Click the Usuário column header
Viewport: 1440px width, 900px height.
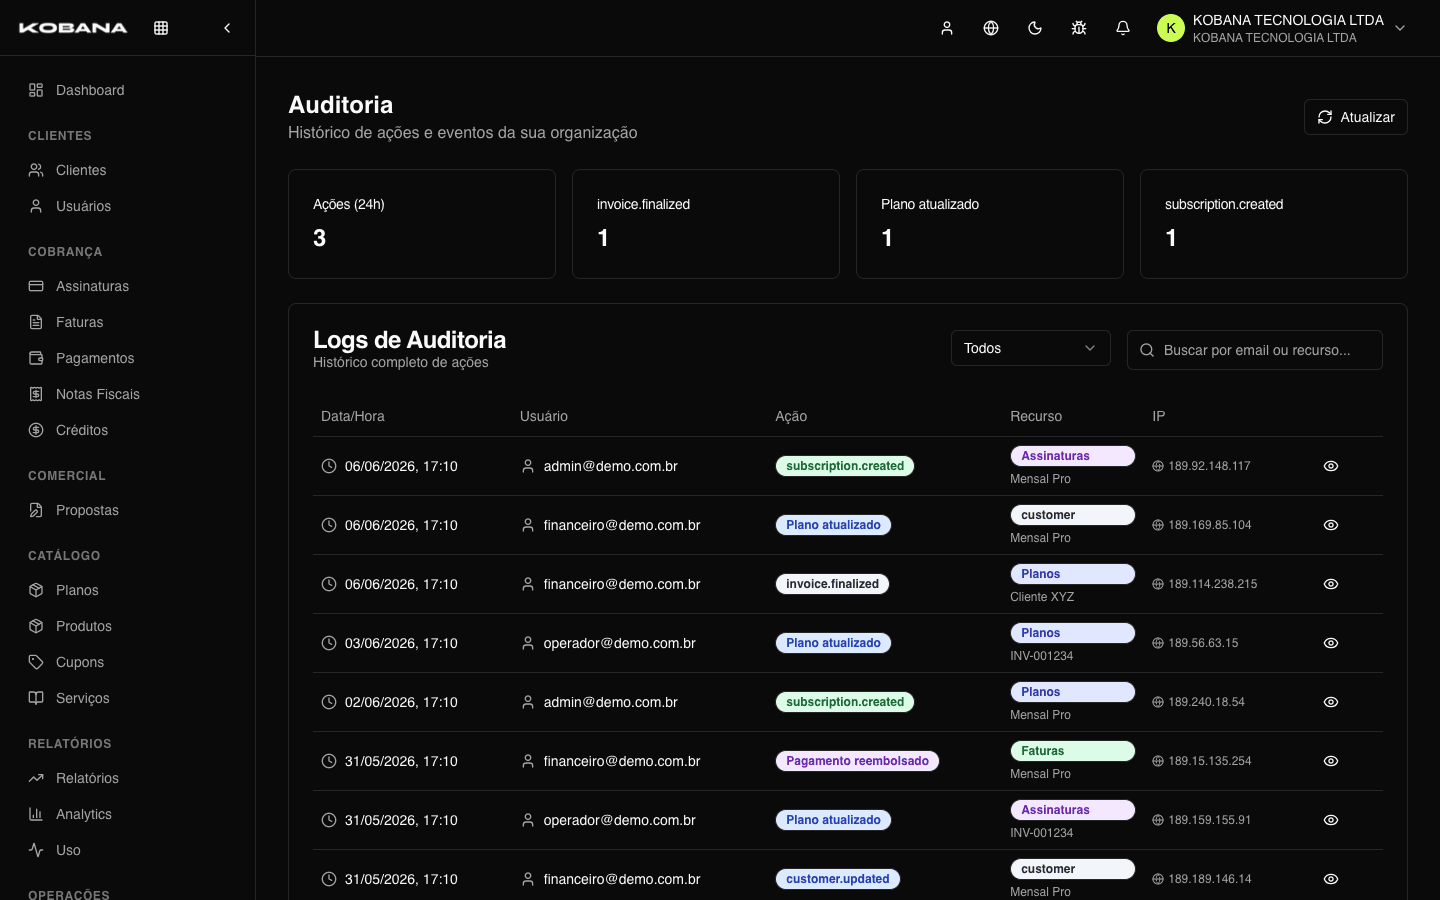544,416
